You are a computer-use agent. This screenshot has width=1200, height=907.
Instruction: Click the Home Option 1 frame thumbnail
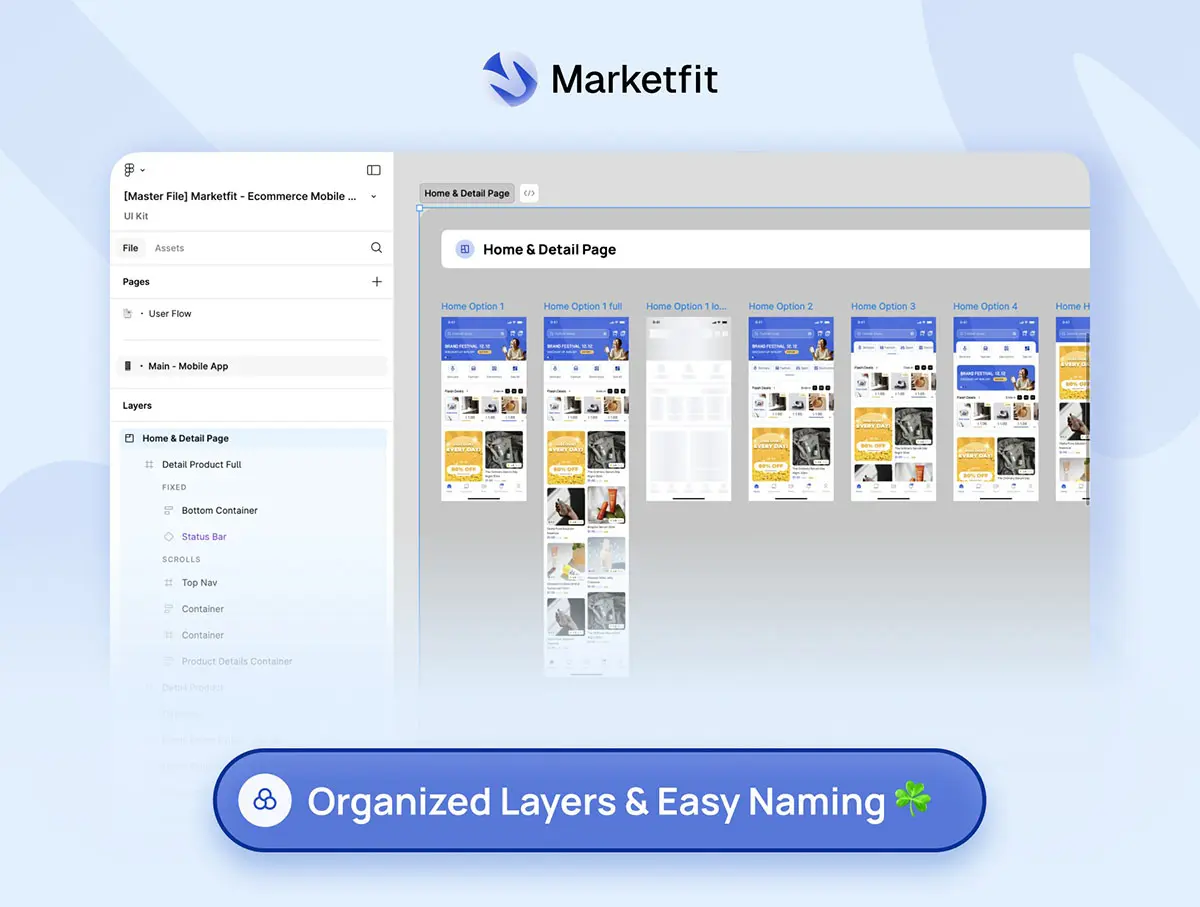(484, 408)
